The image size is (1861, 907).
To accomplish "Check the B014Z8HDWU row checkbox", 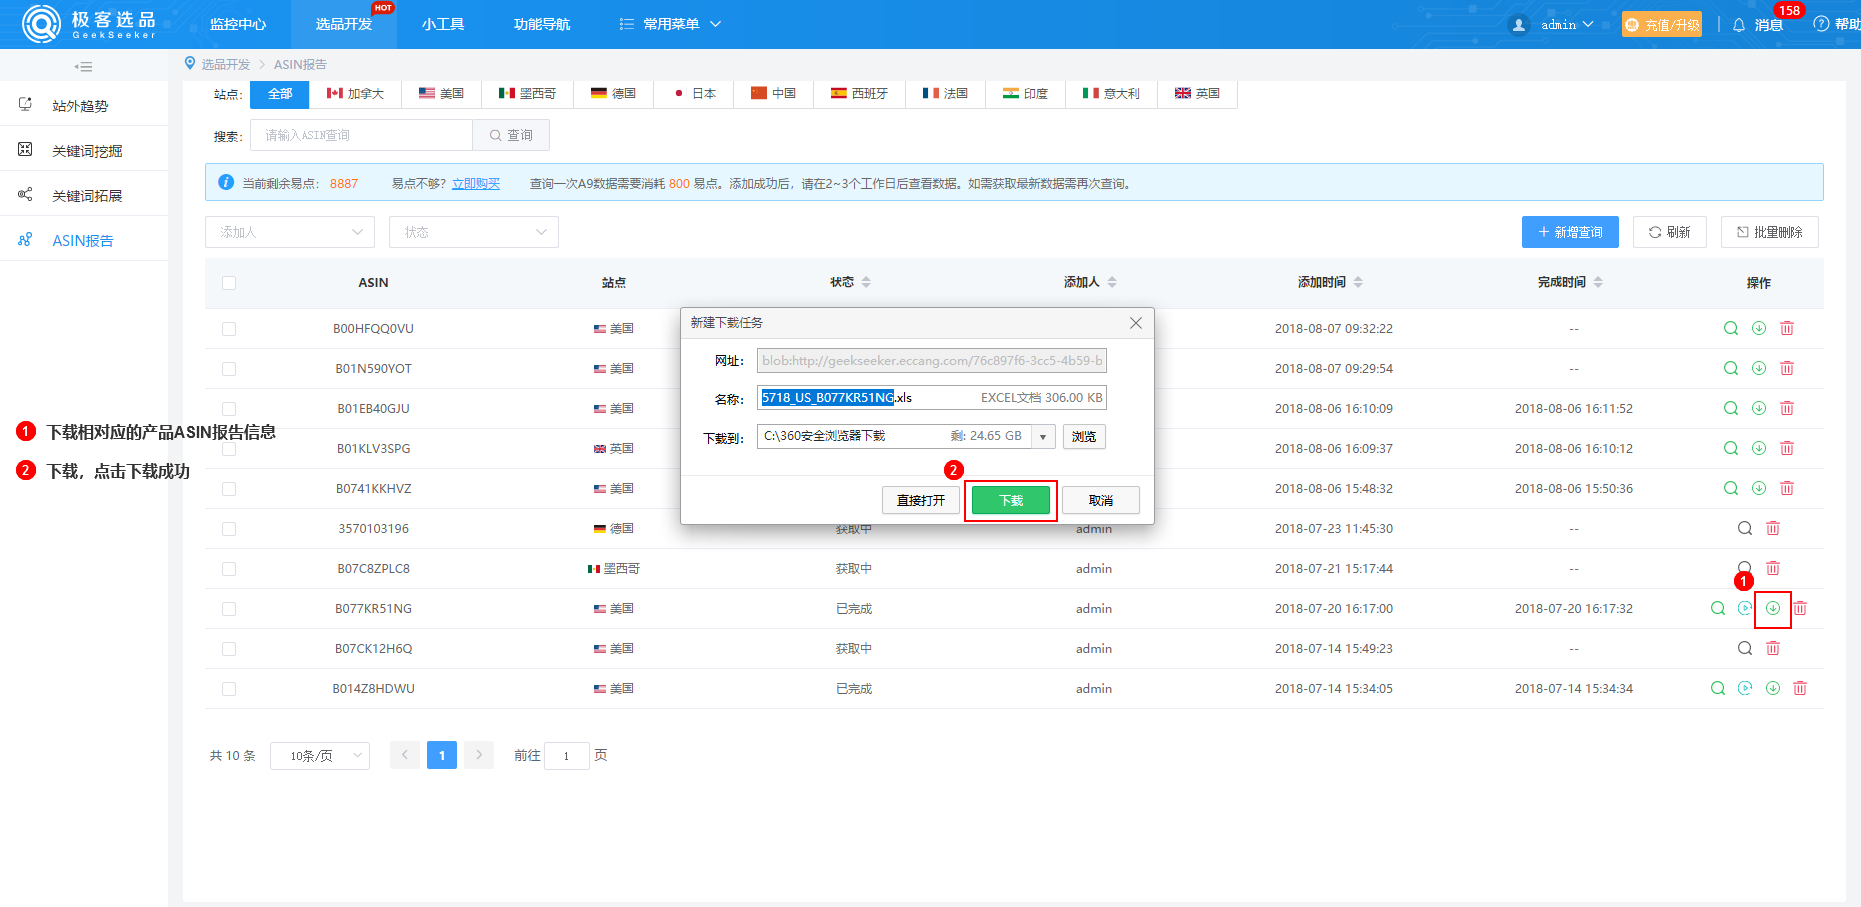I will coord(229,689).
